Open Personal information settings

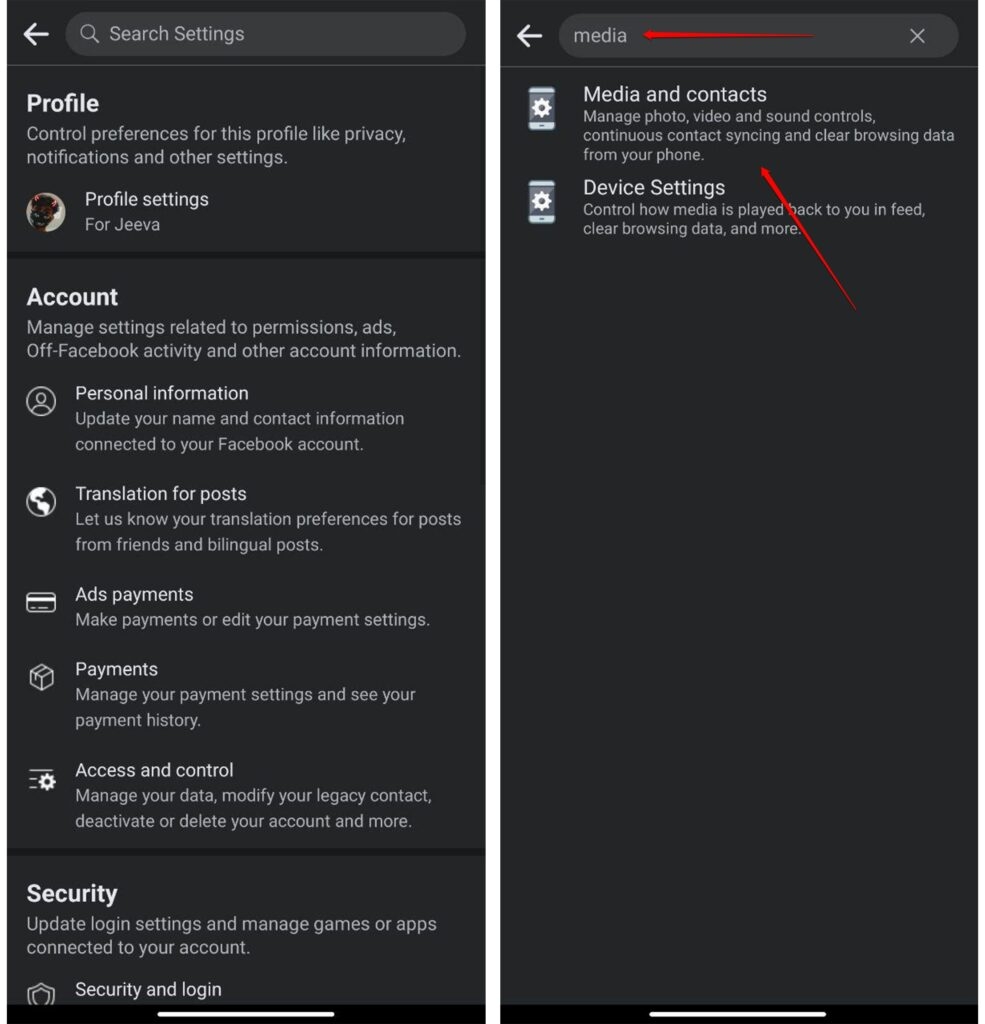click(x=246, y=419)
